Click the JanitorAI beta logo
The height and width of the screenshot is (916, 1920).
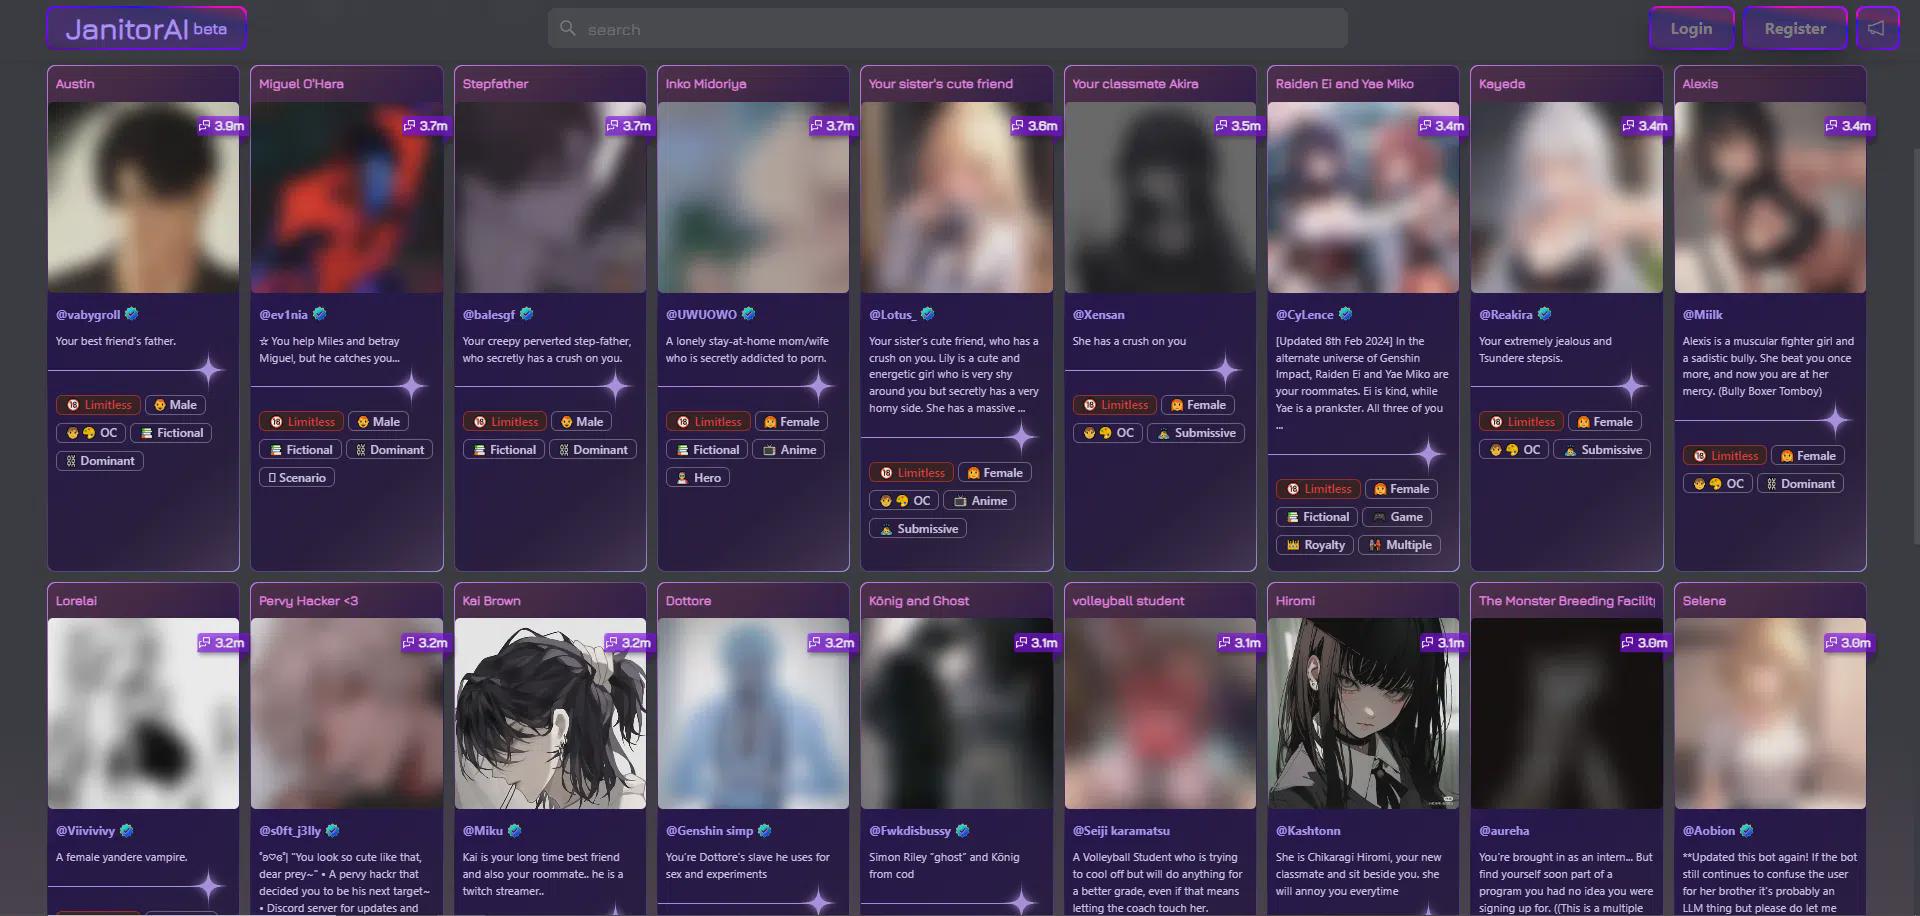point(146,29)
